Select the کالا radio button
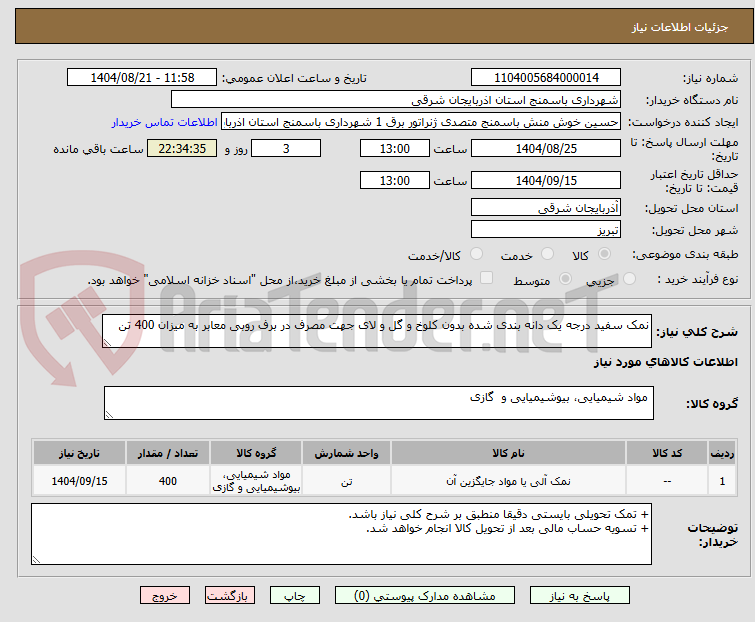755x622 pixels. pos(604,254)
